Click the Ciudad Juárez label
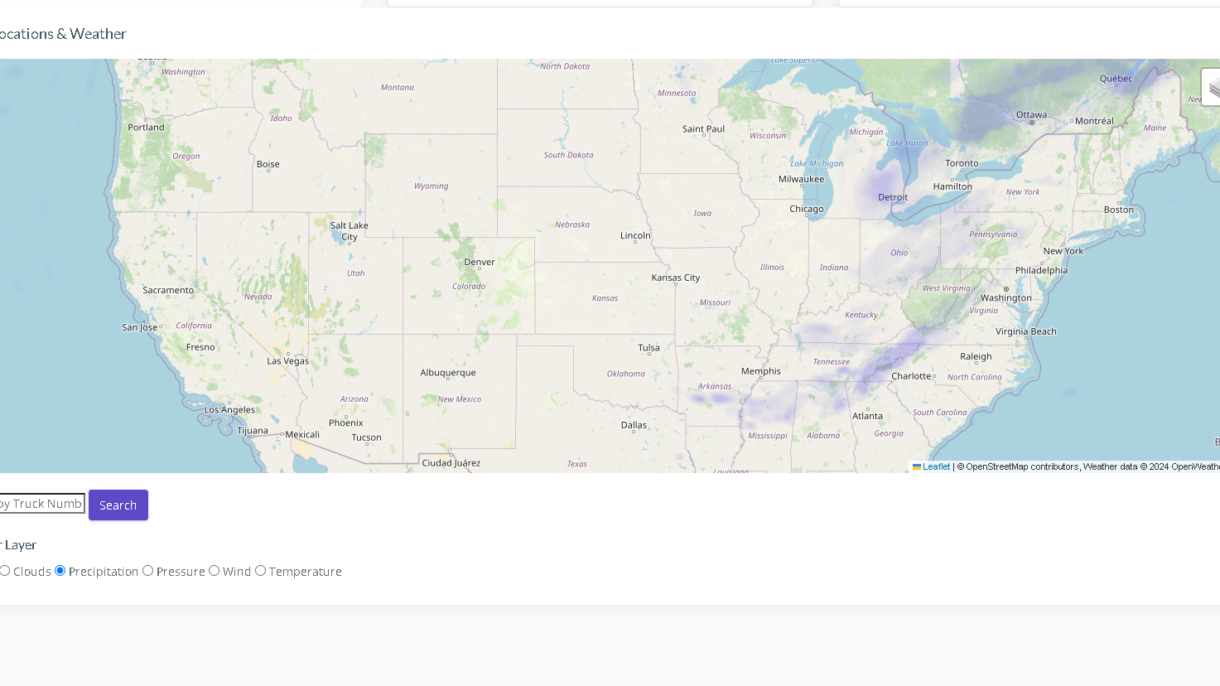 click(451, 462)
